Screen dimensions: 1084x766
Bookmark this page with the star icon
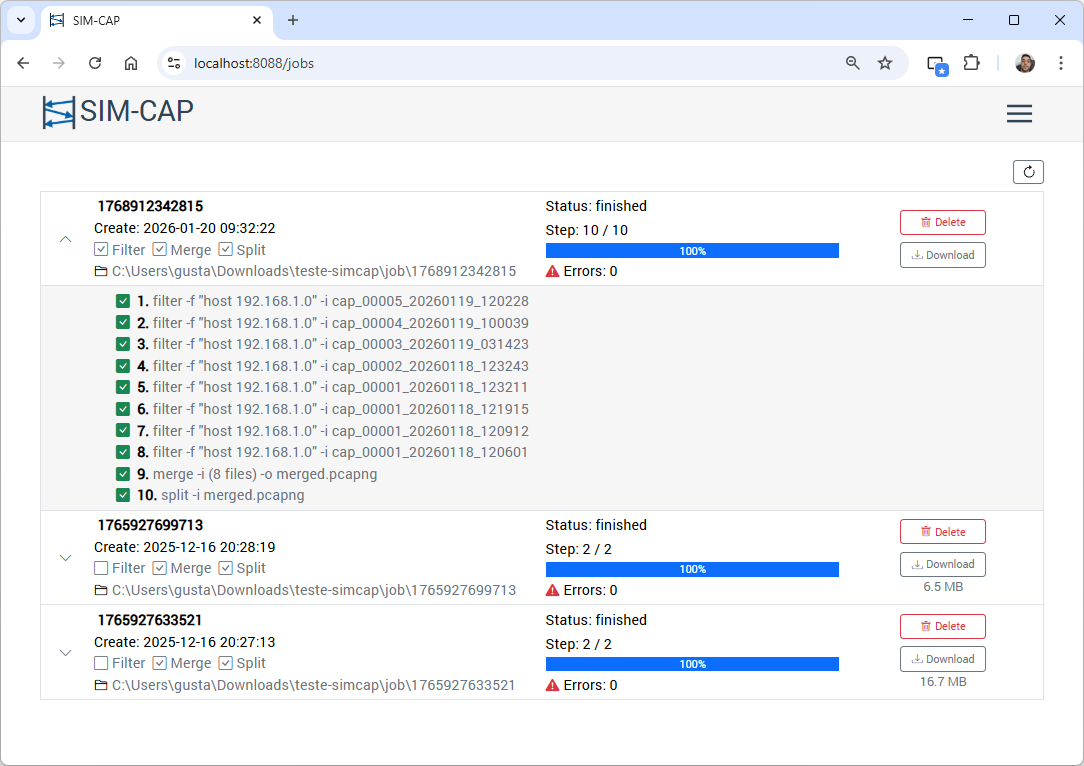pos(885,63)
